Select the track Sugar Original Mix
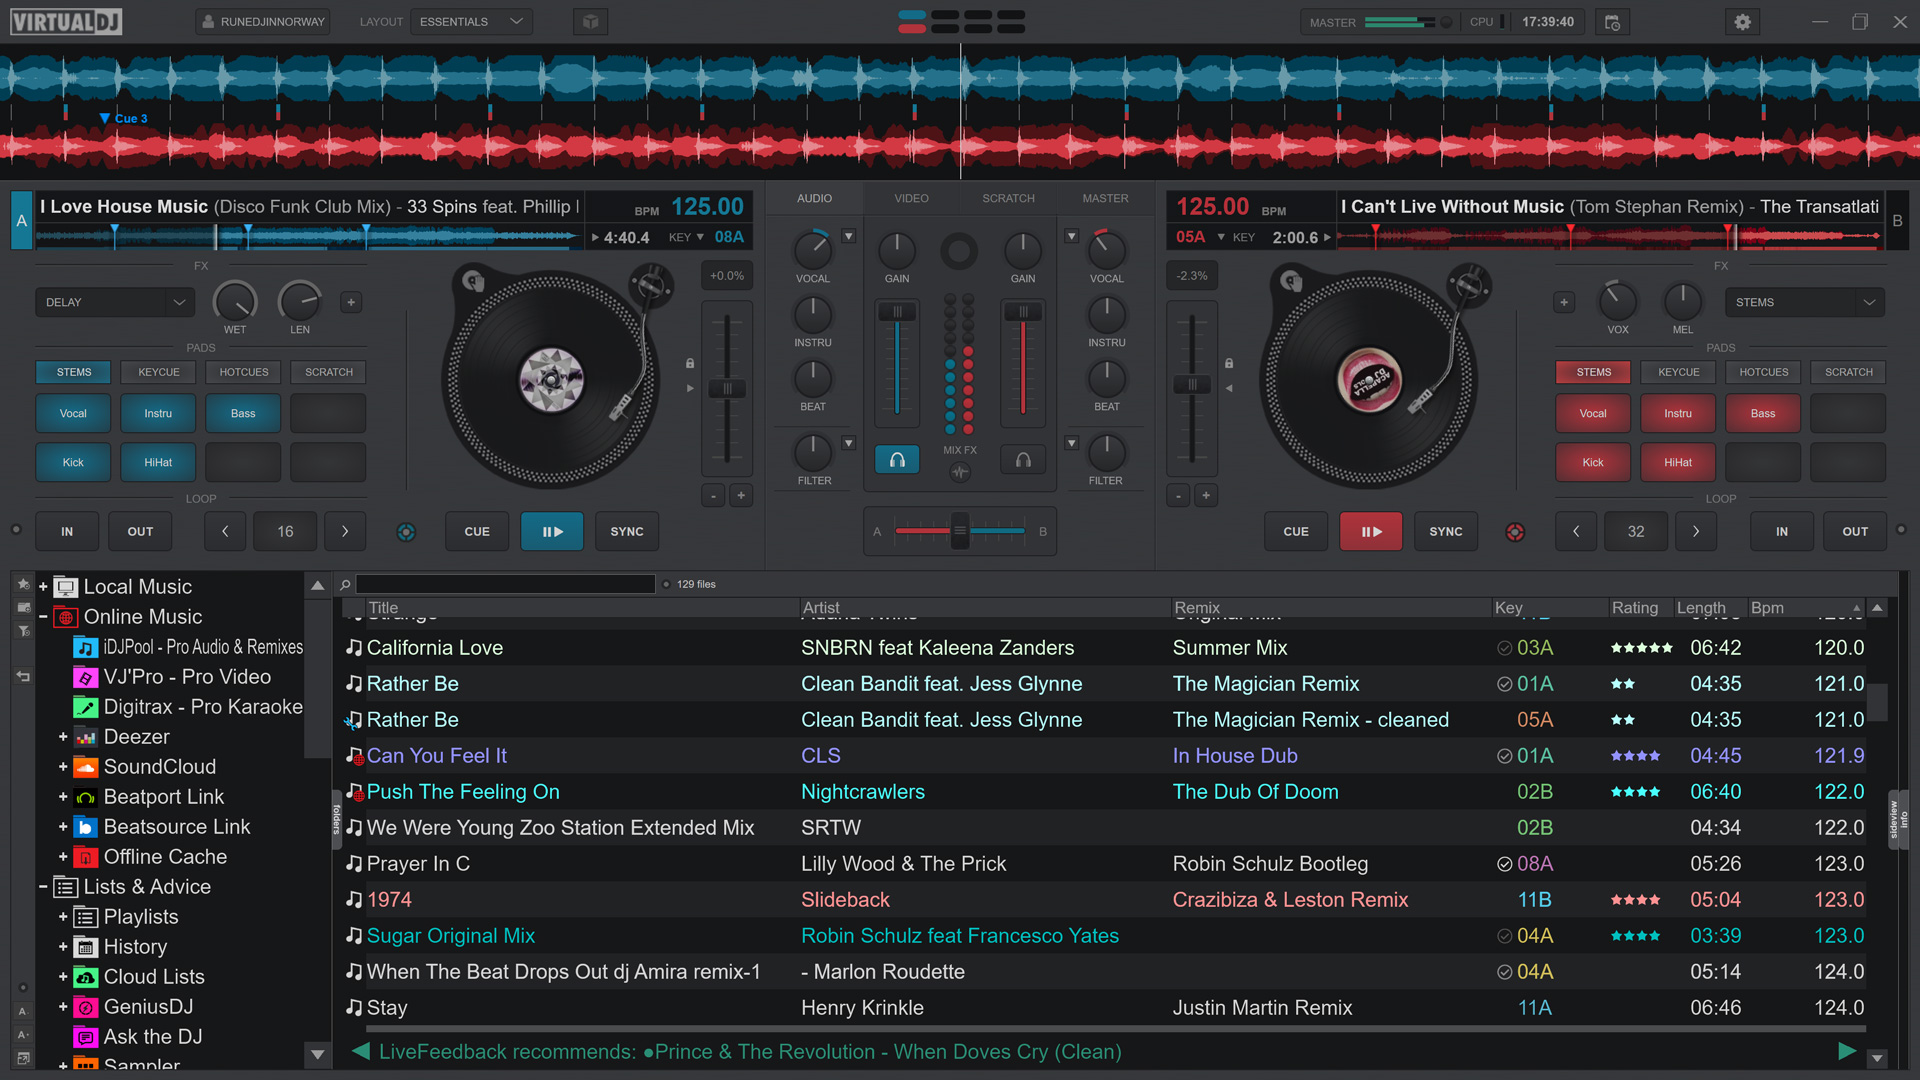 click(451, 936)
